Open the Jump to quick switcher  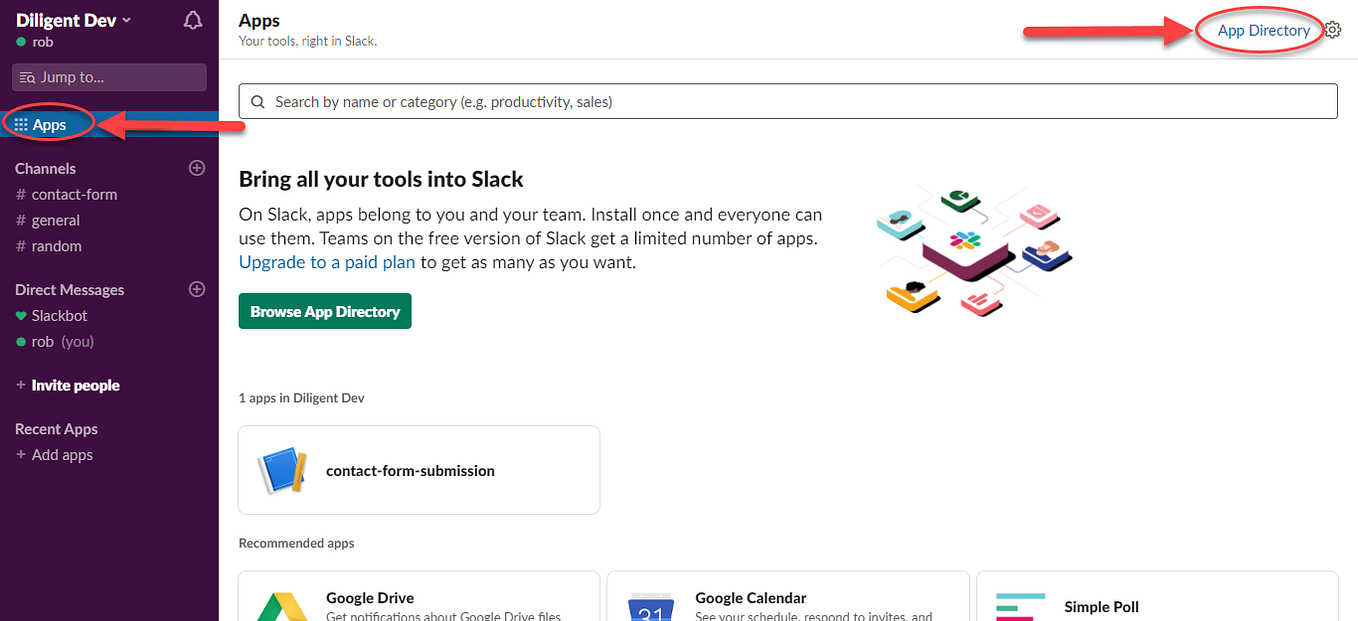tap(109, 77)
